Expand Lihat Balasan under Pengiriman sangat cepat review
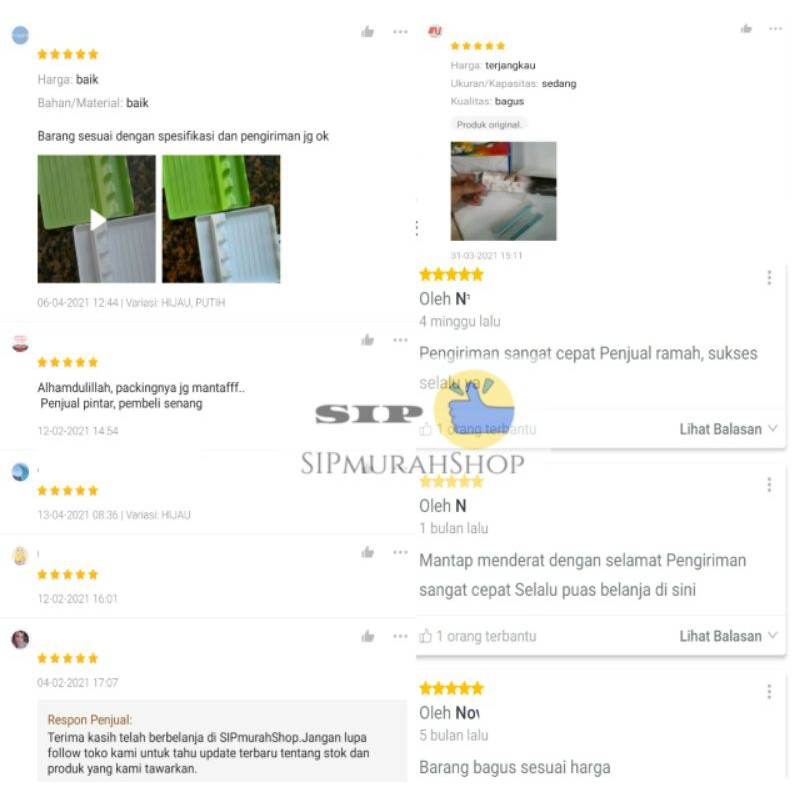 pyautogui.click(x=728, y=429)
